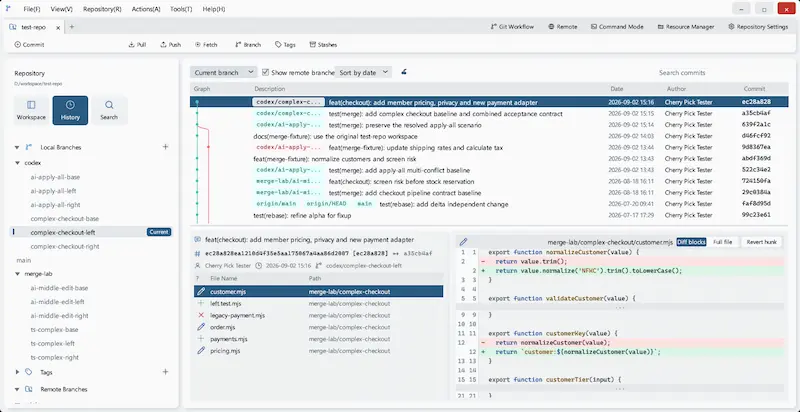The width and height of the screenshot is (800, 412).
Task: Open the Current branch dropdown
Action: [x=223, y=72]
